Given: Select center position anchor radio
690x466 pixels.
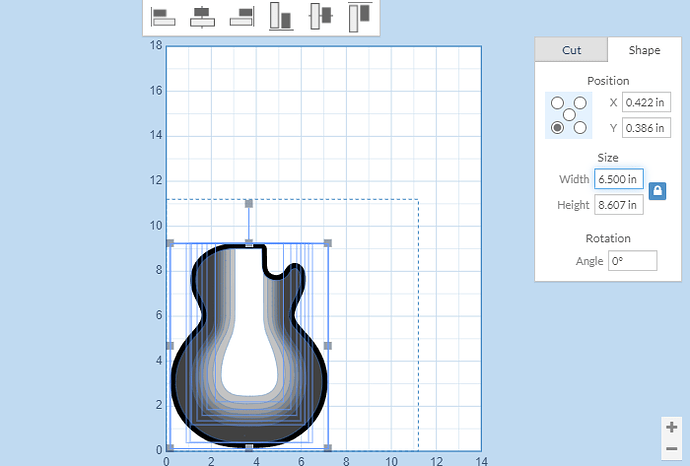Looking at the screenshot, I should click(x=568, y=115).
